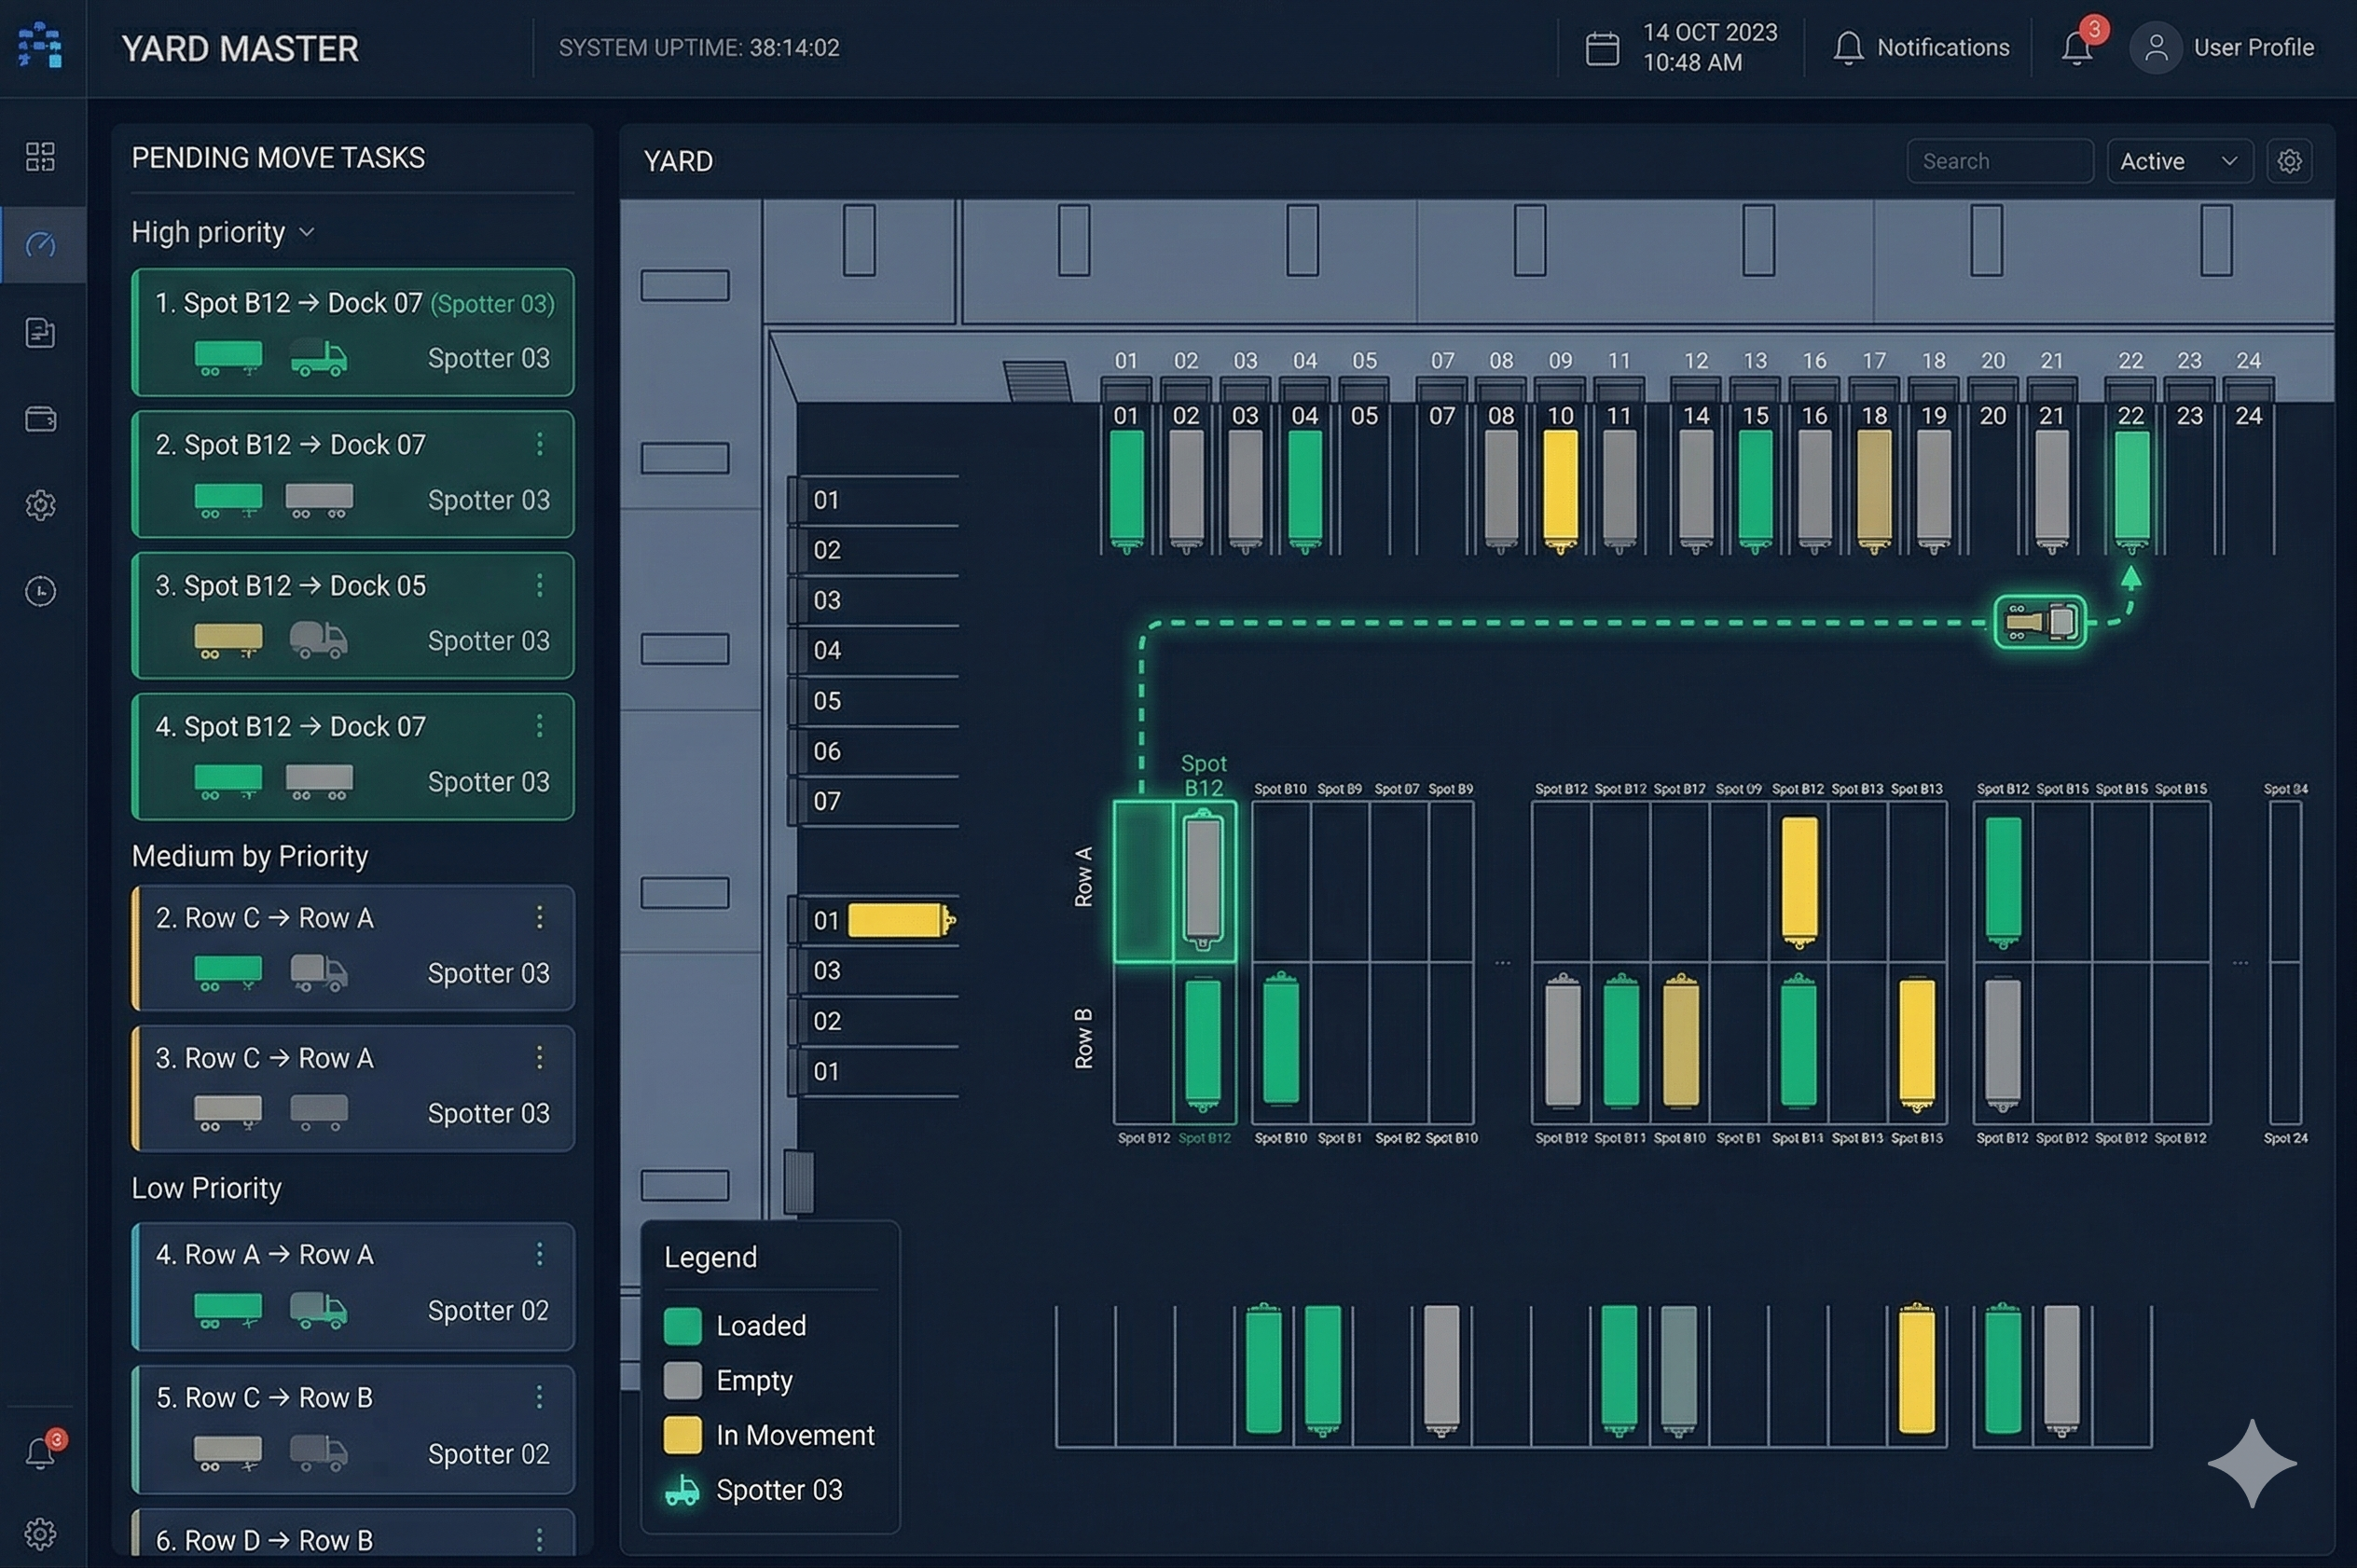Click the bottom-left sidebar alerts bell

(x=40, y=1452)
